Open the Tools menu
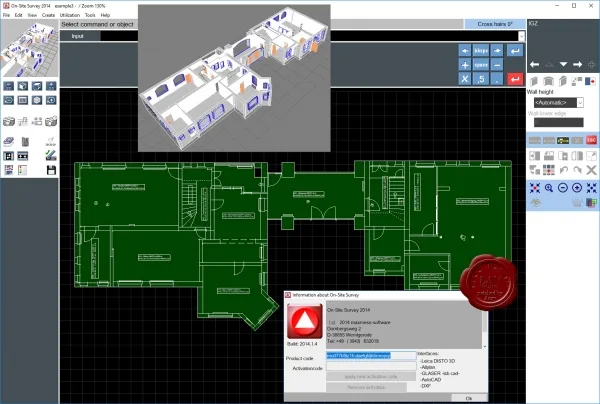The width and height of the screenshot is (600, 404). 90,15
